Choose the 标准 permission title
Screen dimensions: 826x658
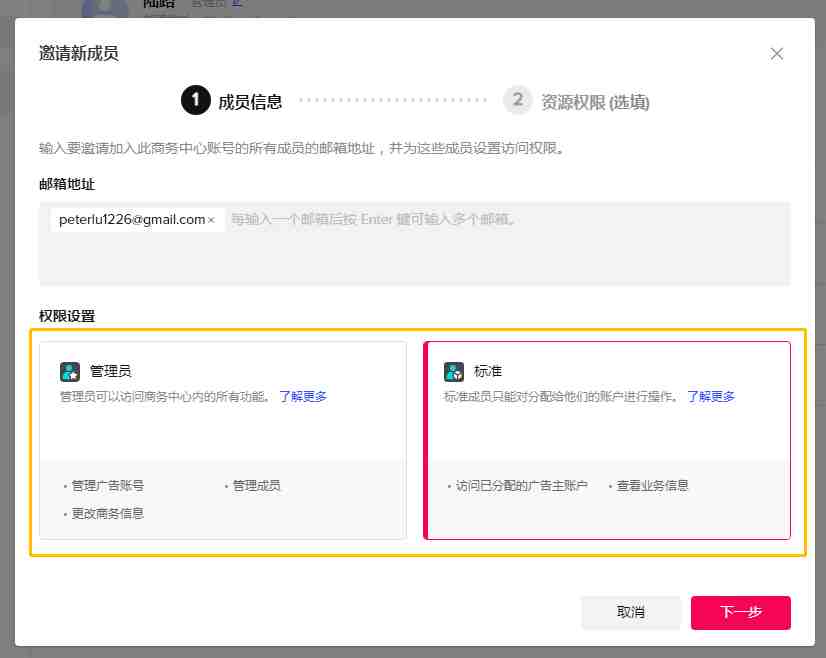[487, 372]
